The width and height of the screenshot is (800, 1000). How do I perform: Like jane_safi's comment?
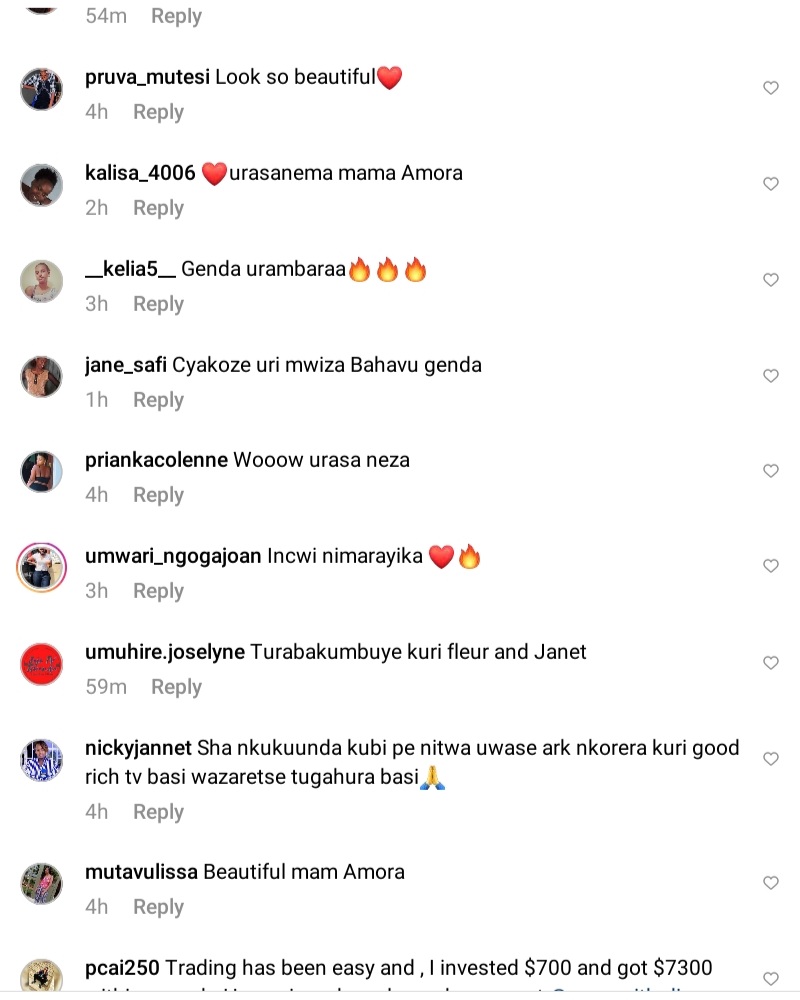coord(771,376)
